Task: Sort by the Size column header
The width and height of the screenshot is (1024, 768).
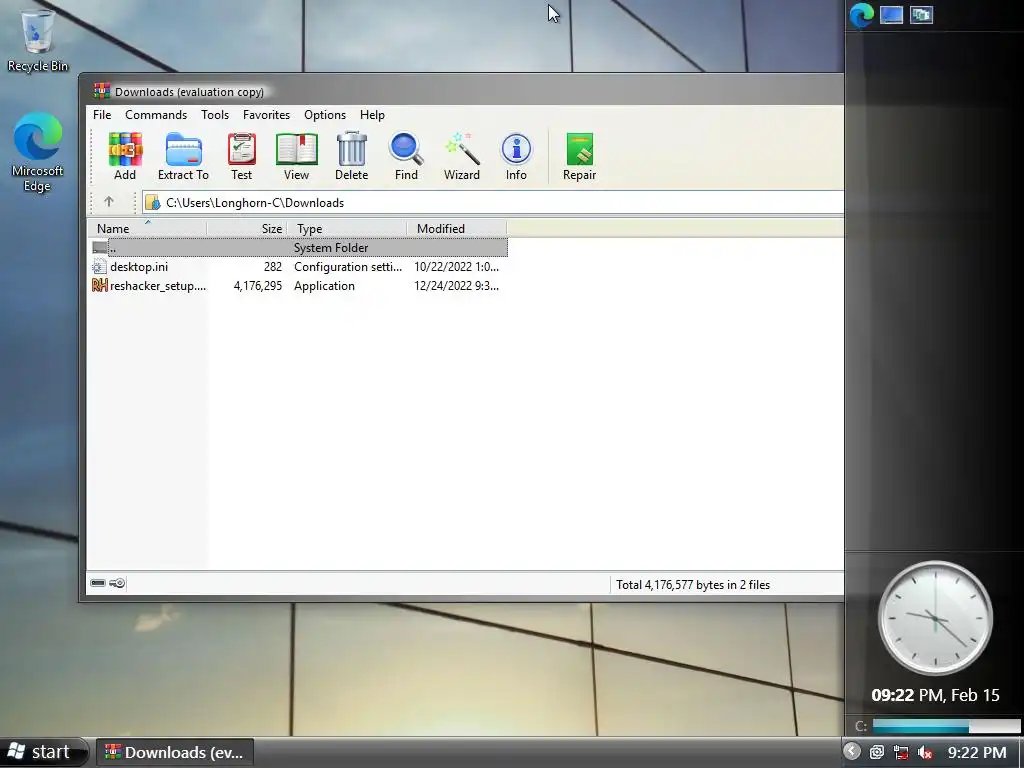Action: click(x=247, y=229)
